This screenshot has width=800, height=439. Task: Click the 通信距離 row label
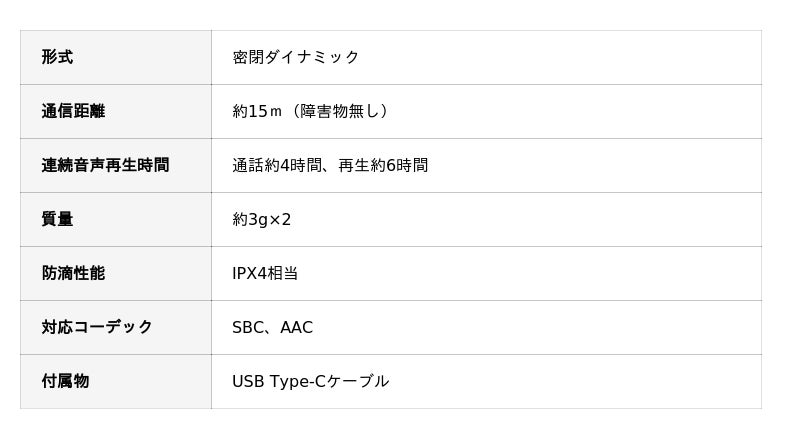(x=73, y=111)
